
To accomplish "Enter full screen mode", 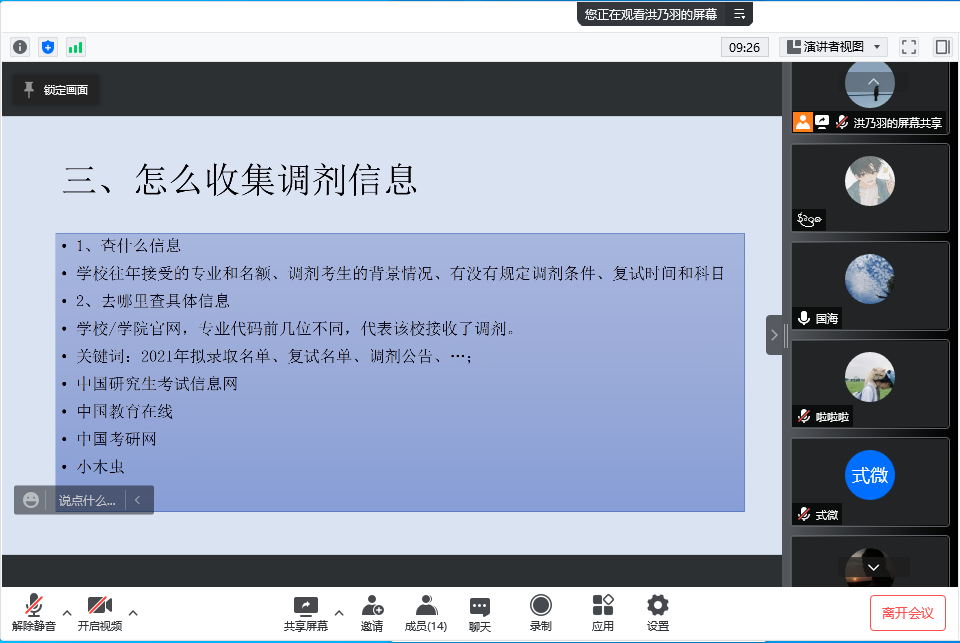I will (x=909, y=47).
